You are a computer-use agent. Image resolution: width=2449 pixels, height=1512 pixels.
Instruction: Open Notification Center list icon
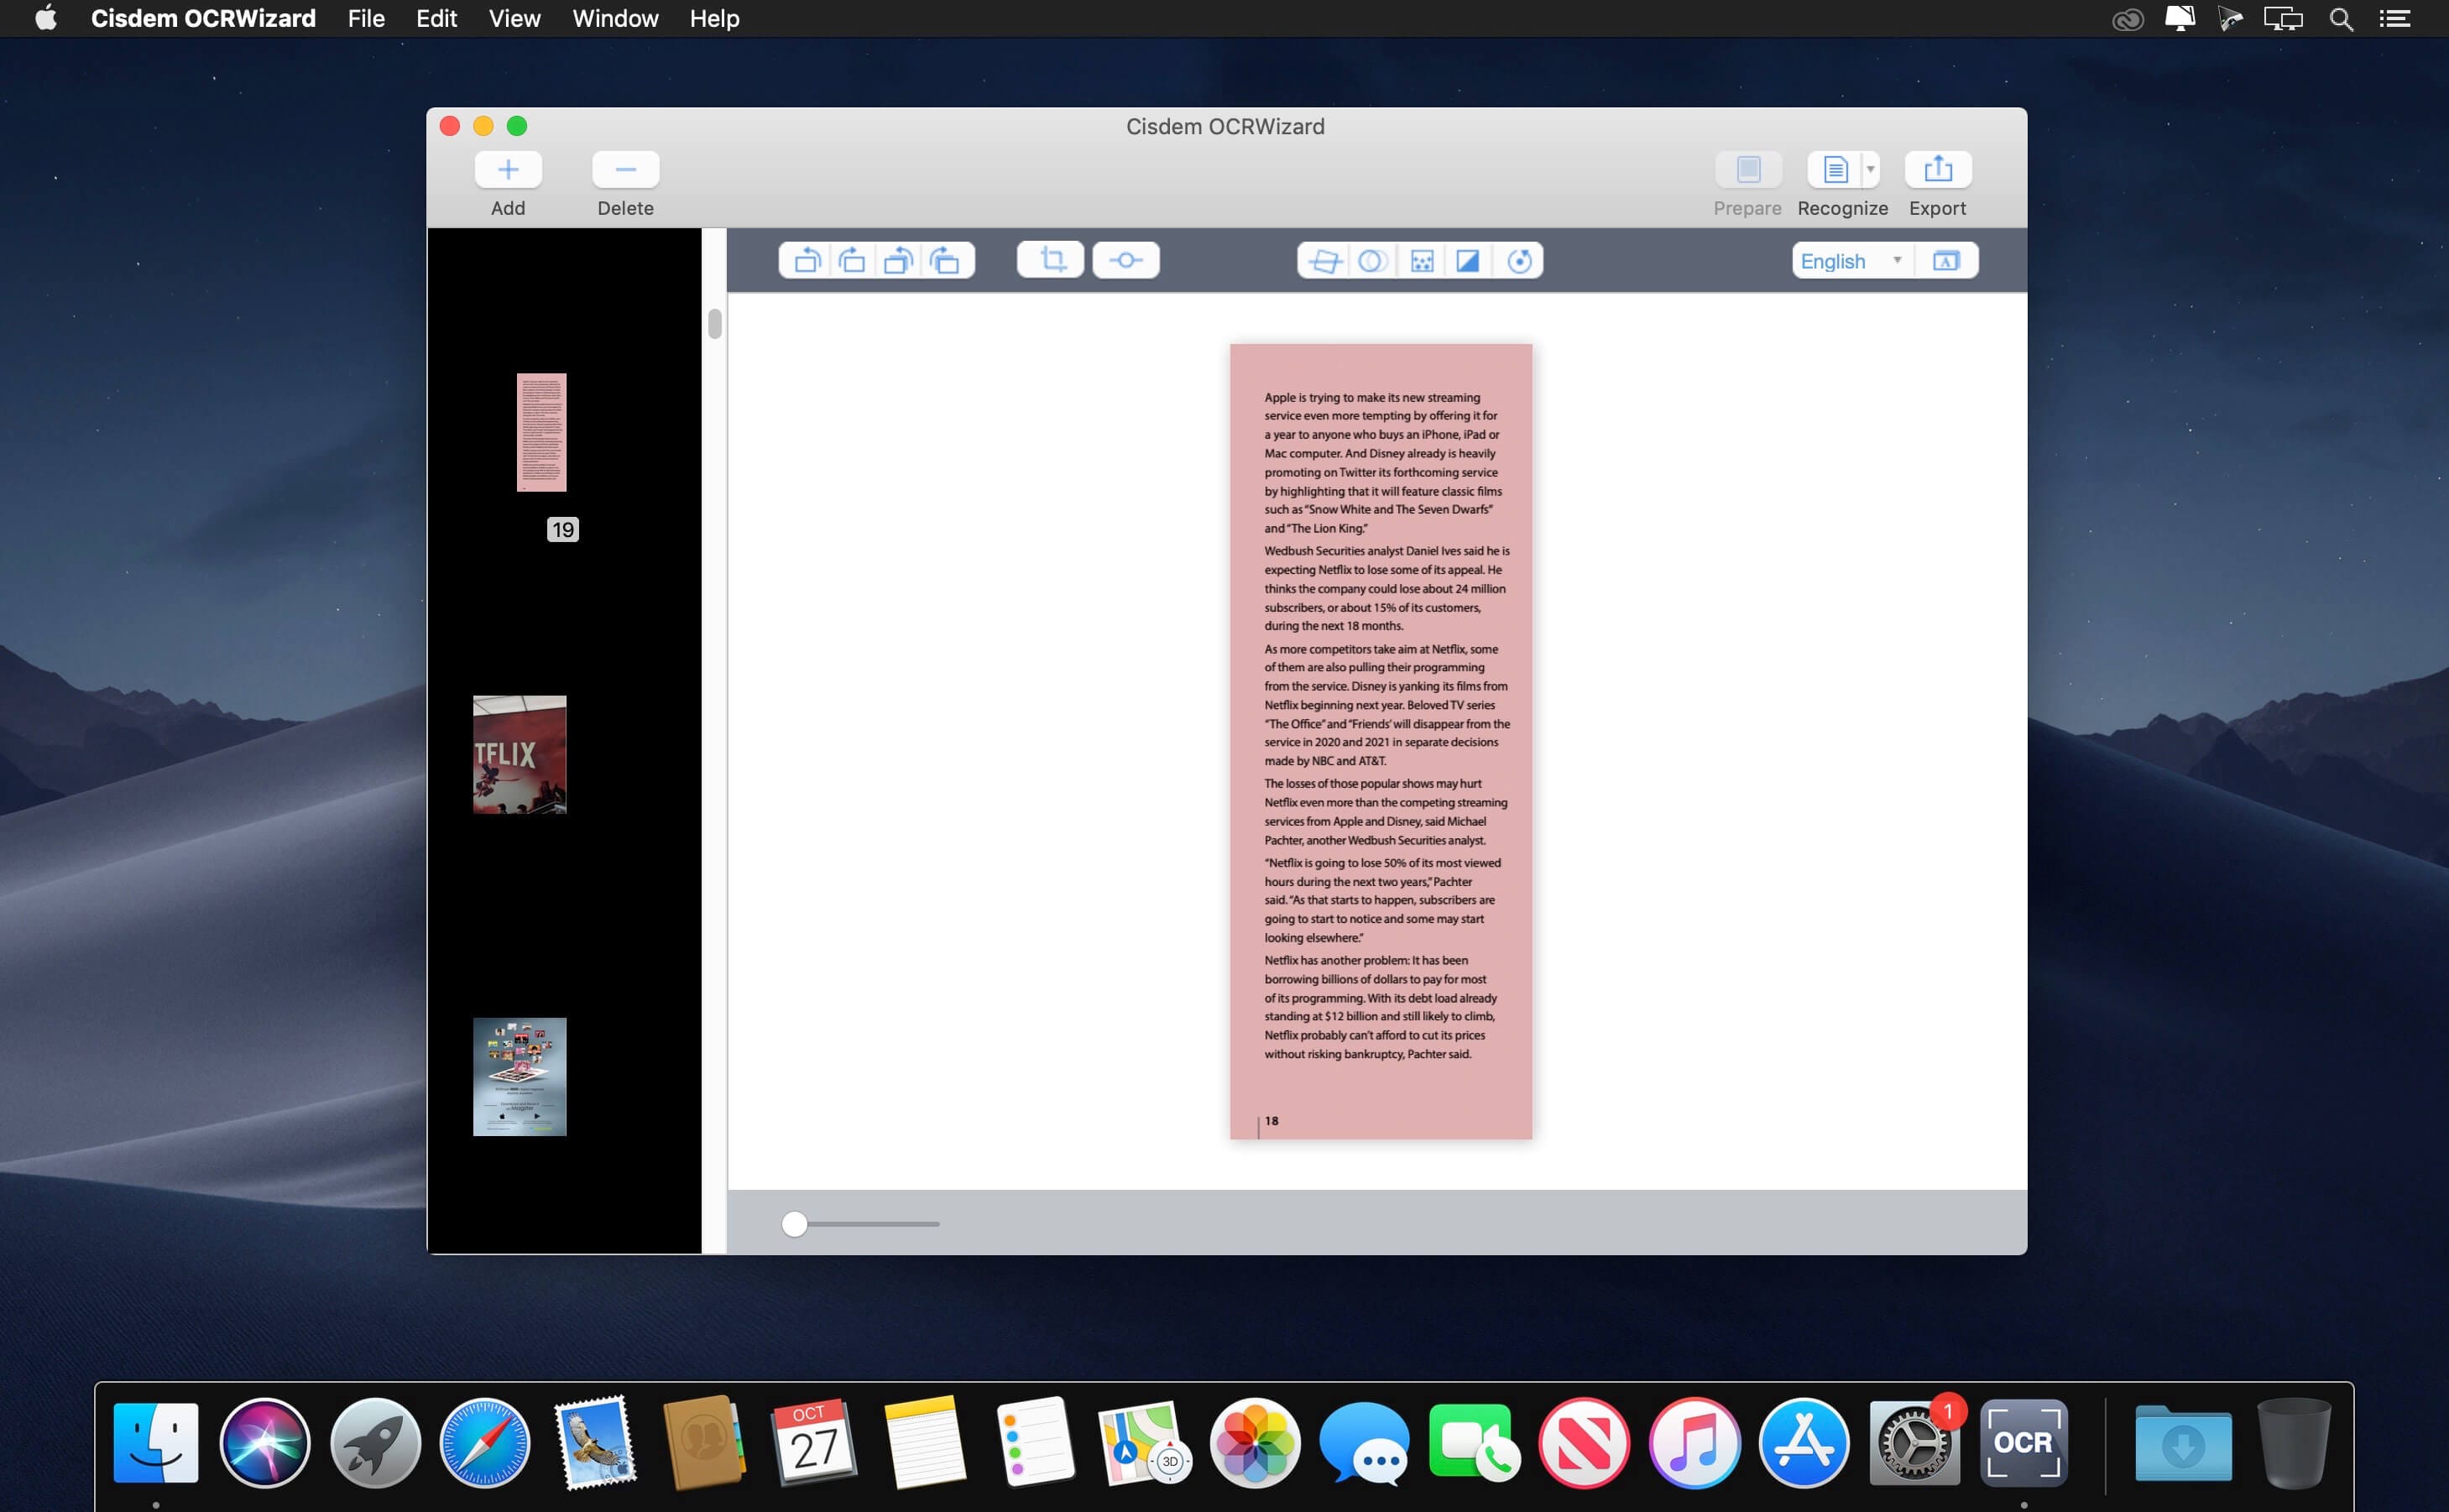pyautogui.click(x=2394, y=18)
